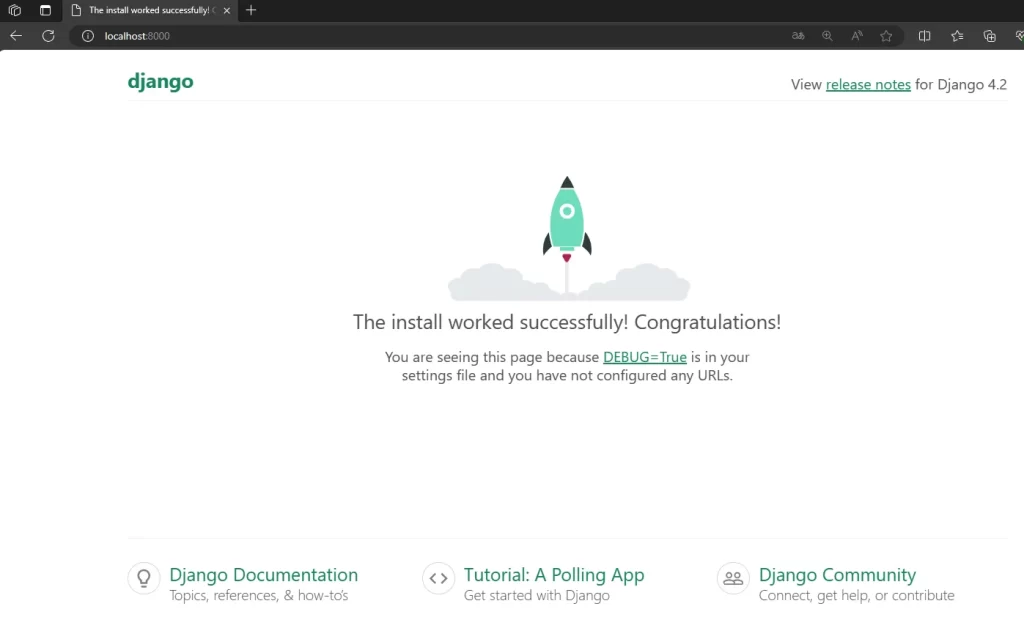Open the DEBUG=True link
This screenshot has height=620, width=1024.
coord(645,357)
